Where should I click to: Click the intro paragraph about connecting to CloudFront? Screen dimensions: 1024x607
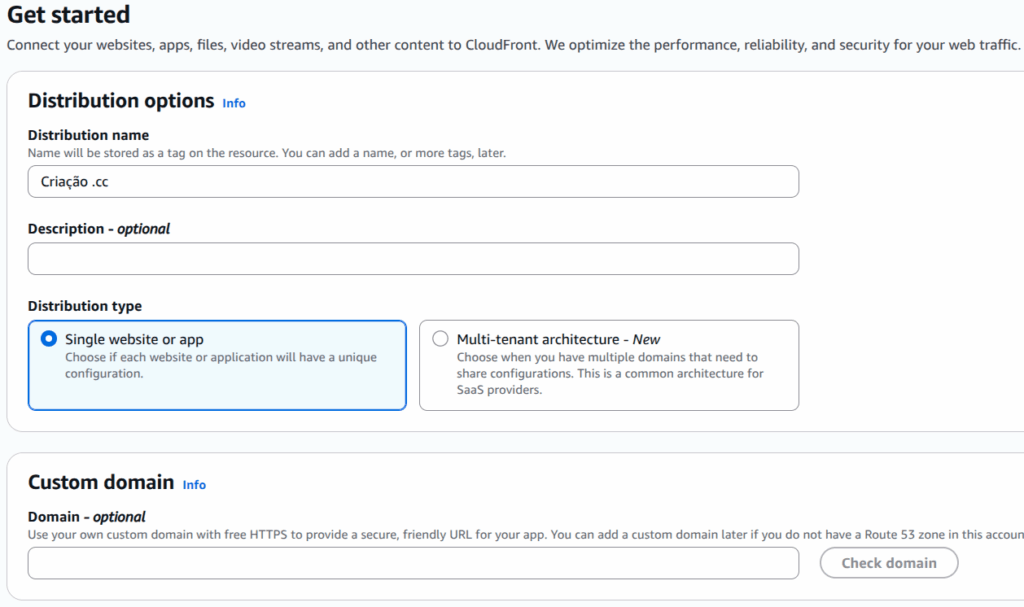tap(512, 45)
